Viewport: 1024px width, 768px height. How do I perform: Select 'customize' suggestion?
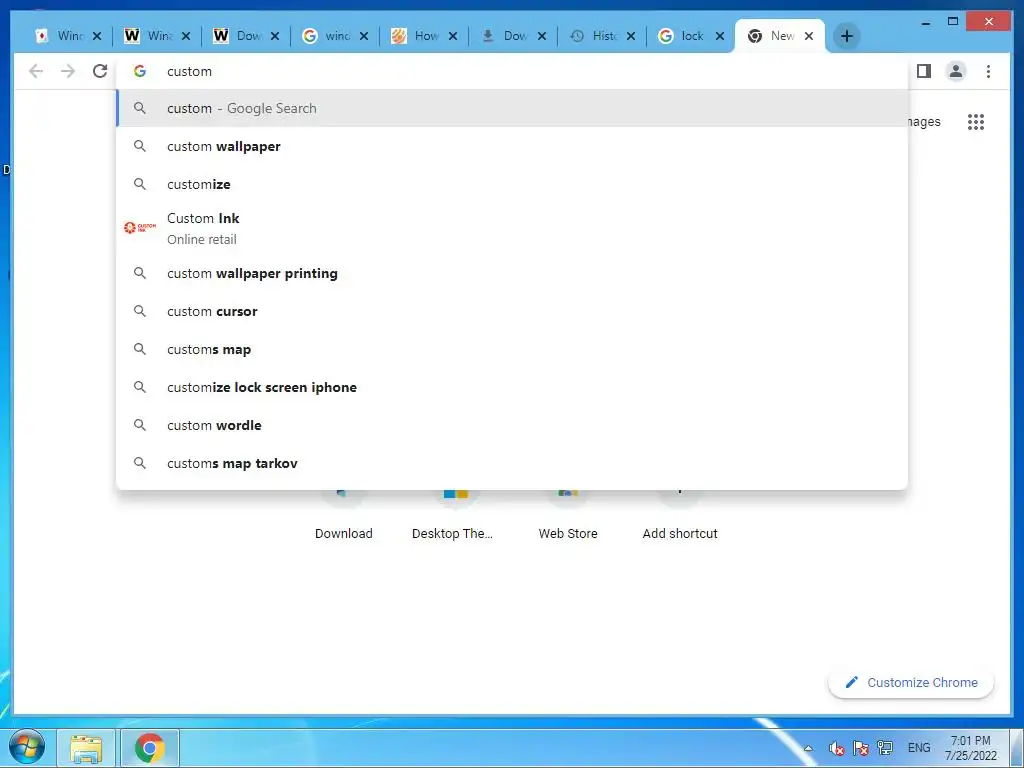tap(512, 184)
